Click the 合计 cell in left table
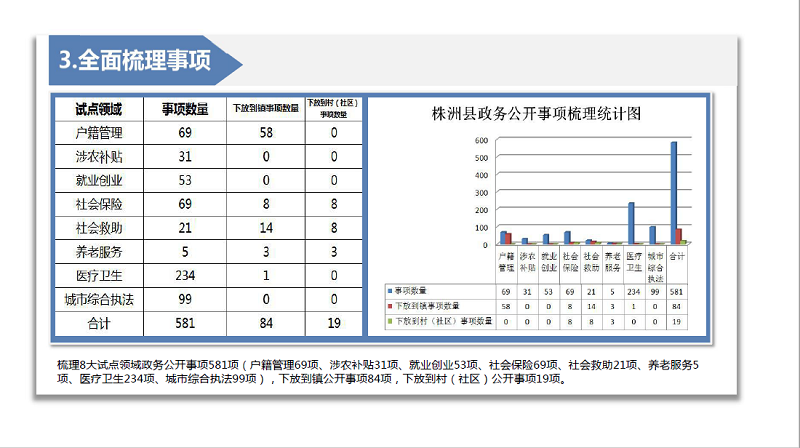The image size is (800, 448). tap(98, 323)
